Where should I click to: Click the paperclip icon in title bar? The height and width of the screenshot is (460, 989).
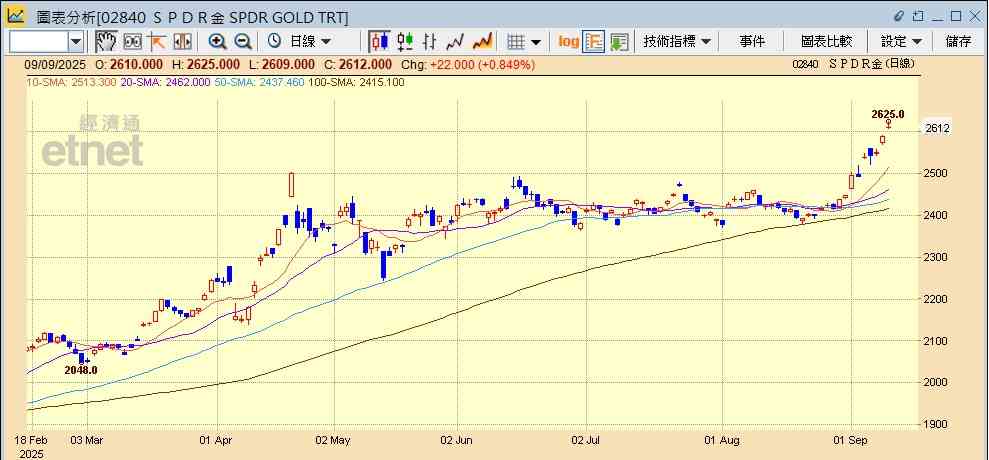click(899, 16)
